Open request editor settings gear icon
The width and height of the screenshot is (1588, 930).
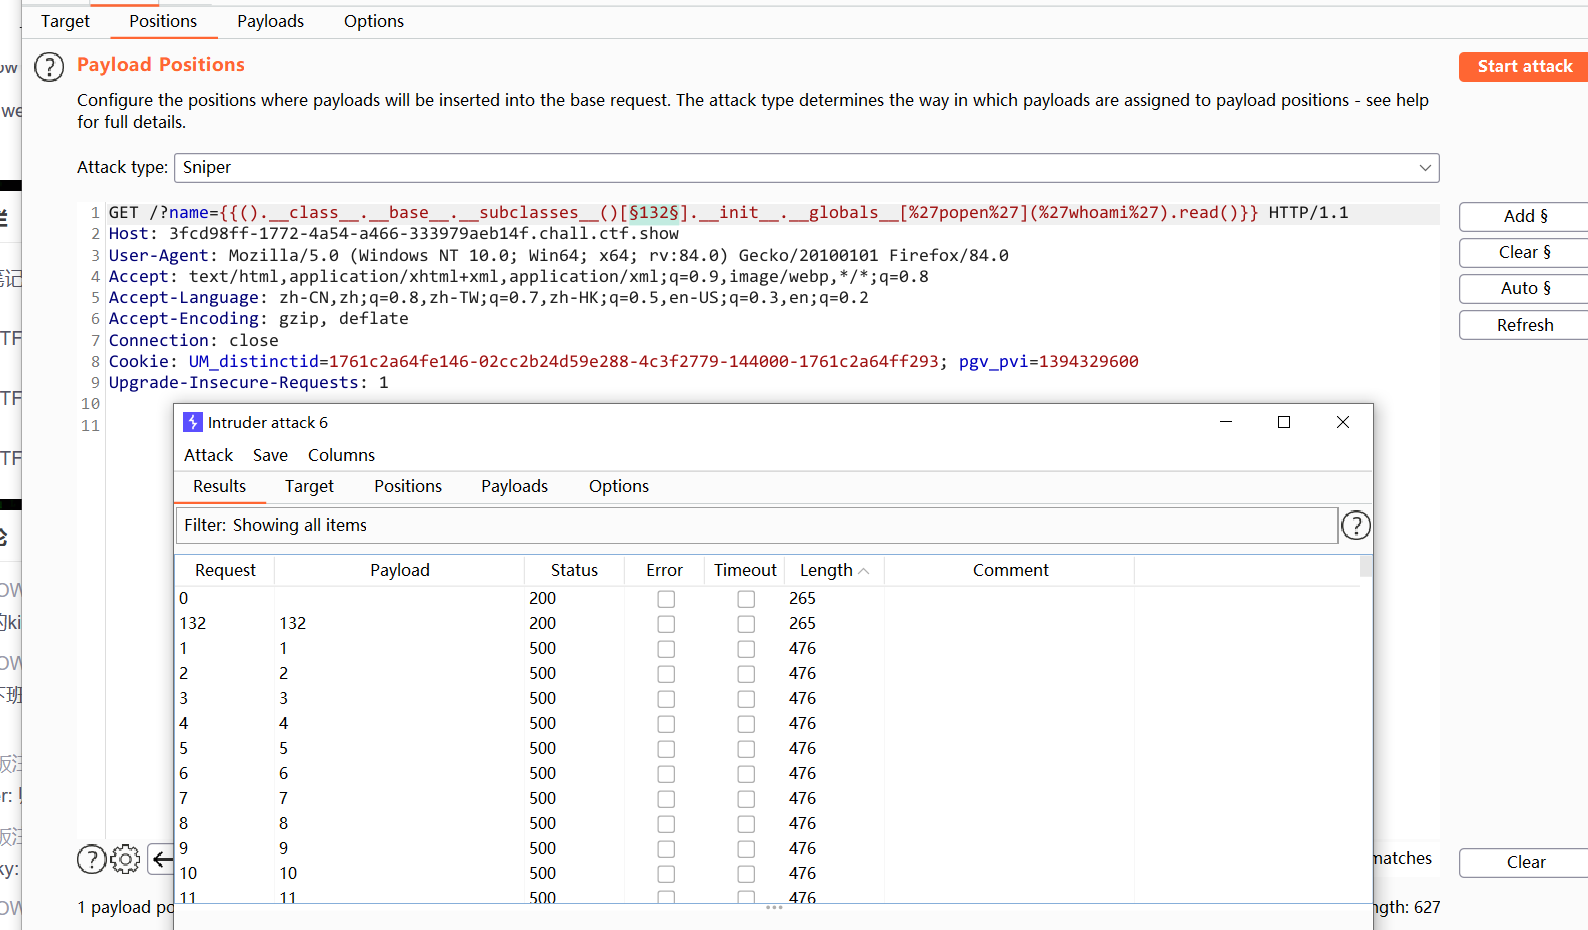click(125, 859)
